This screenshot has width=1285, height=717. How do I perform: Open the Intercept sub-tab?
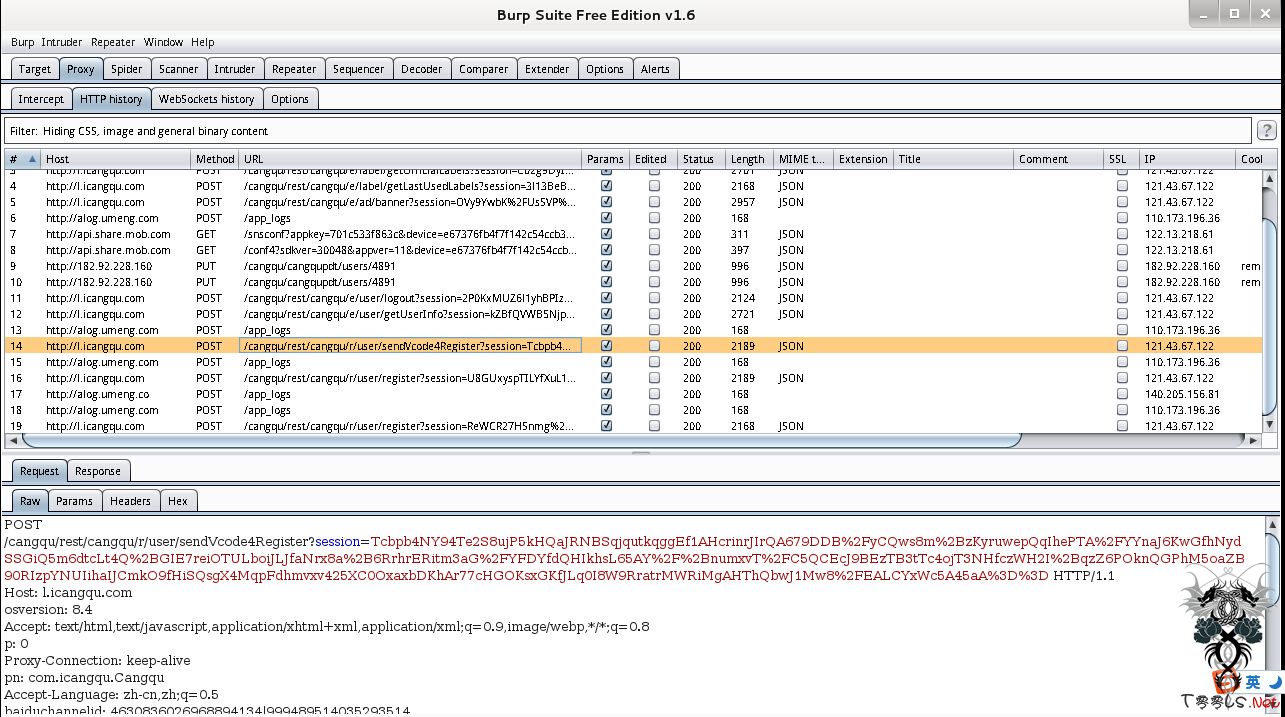pos(41,99)
